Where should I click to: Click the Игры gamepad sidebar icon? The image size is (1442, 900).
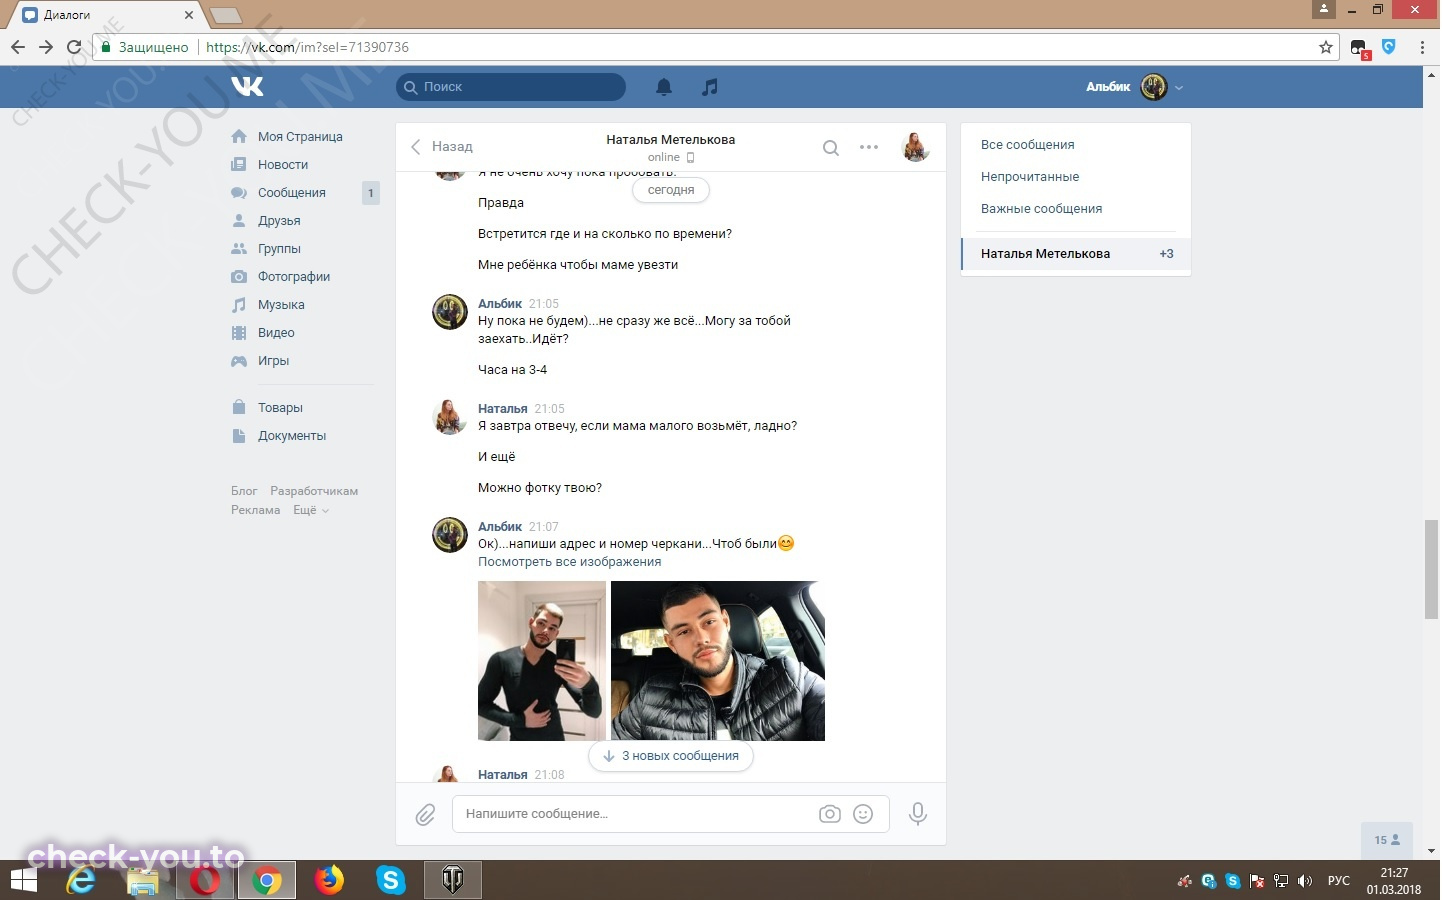pos(239,360)
